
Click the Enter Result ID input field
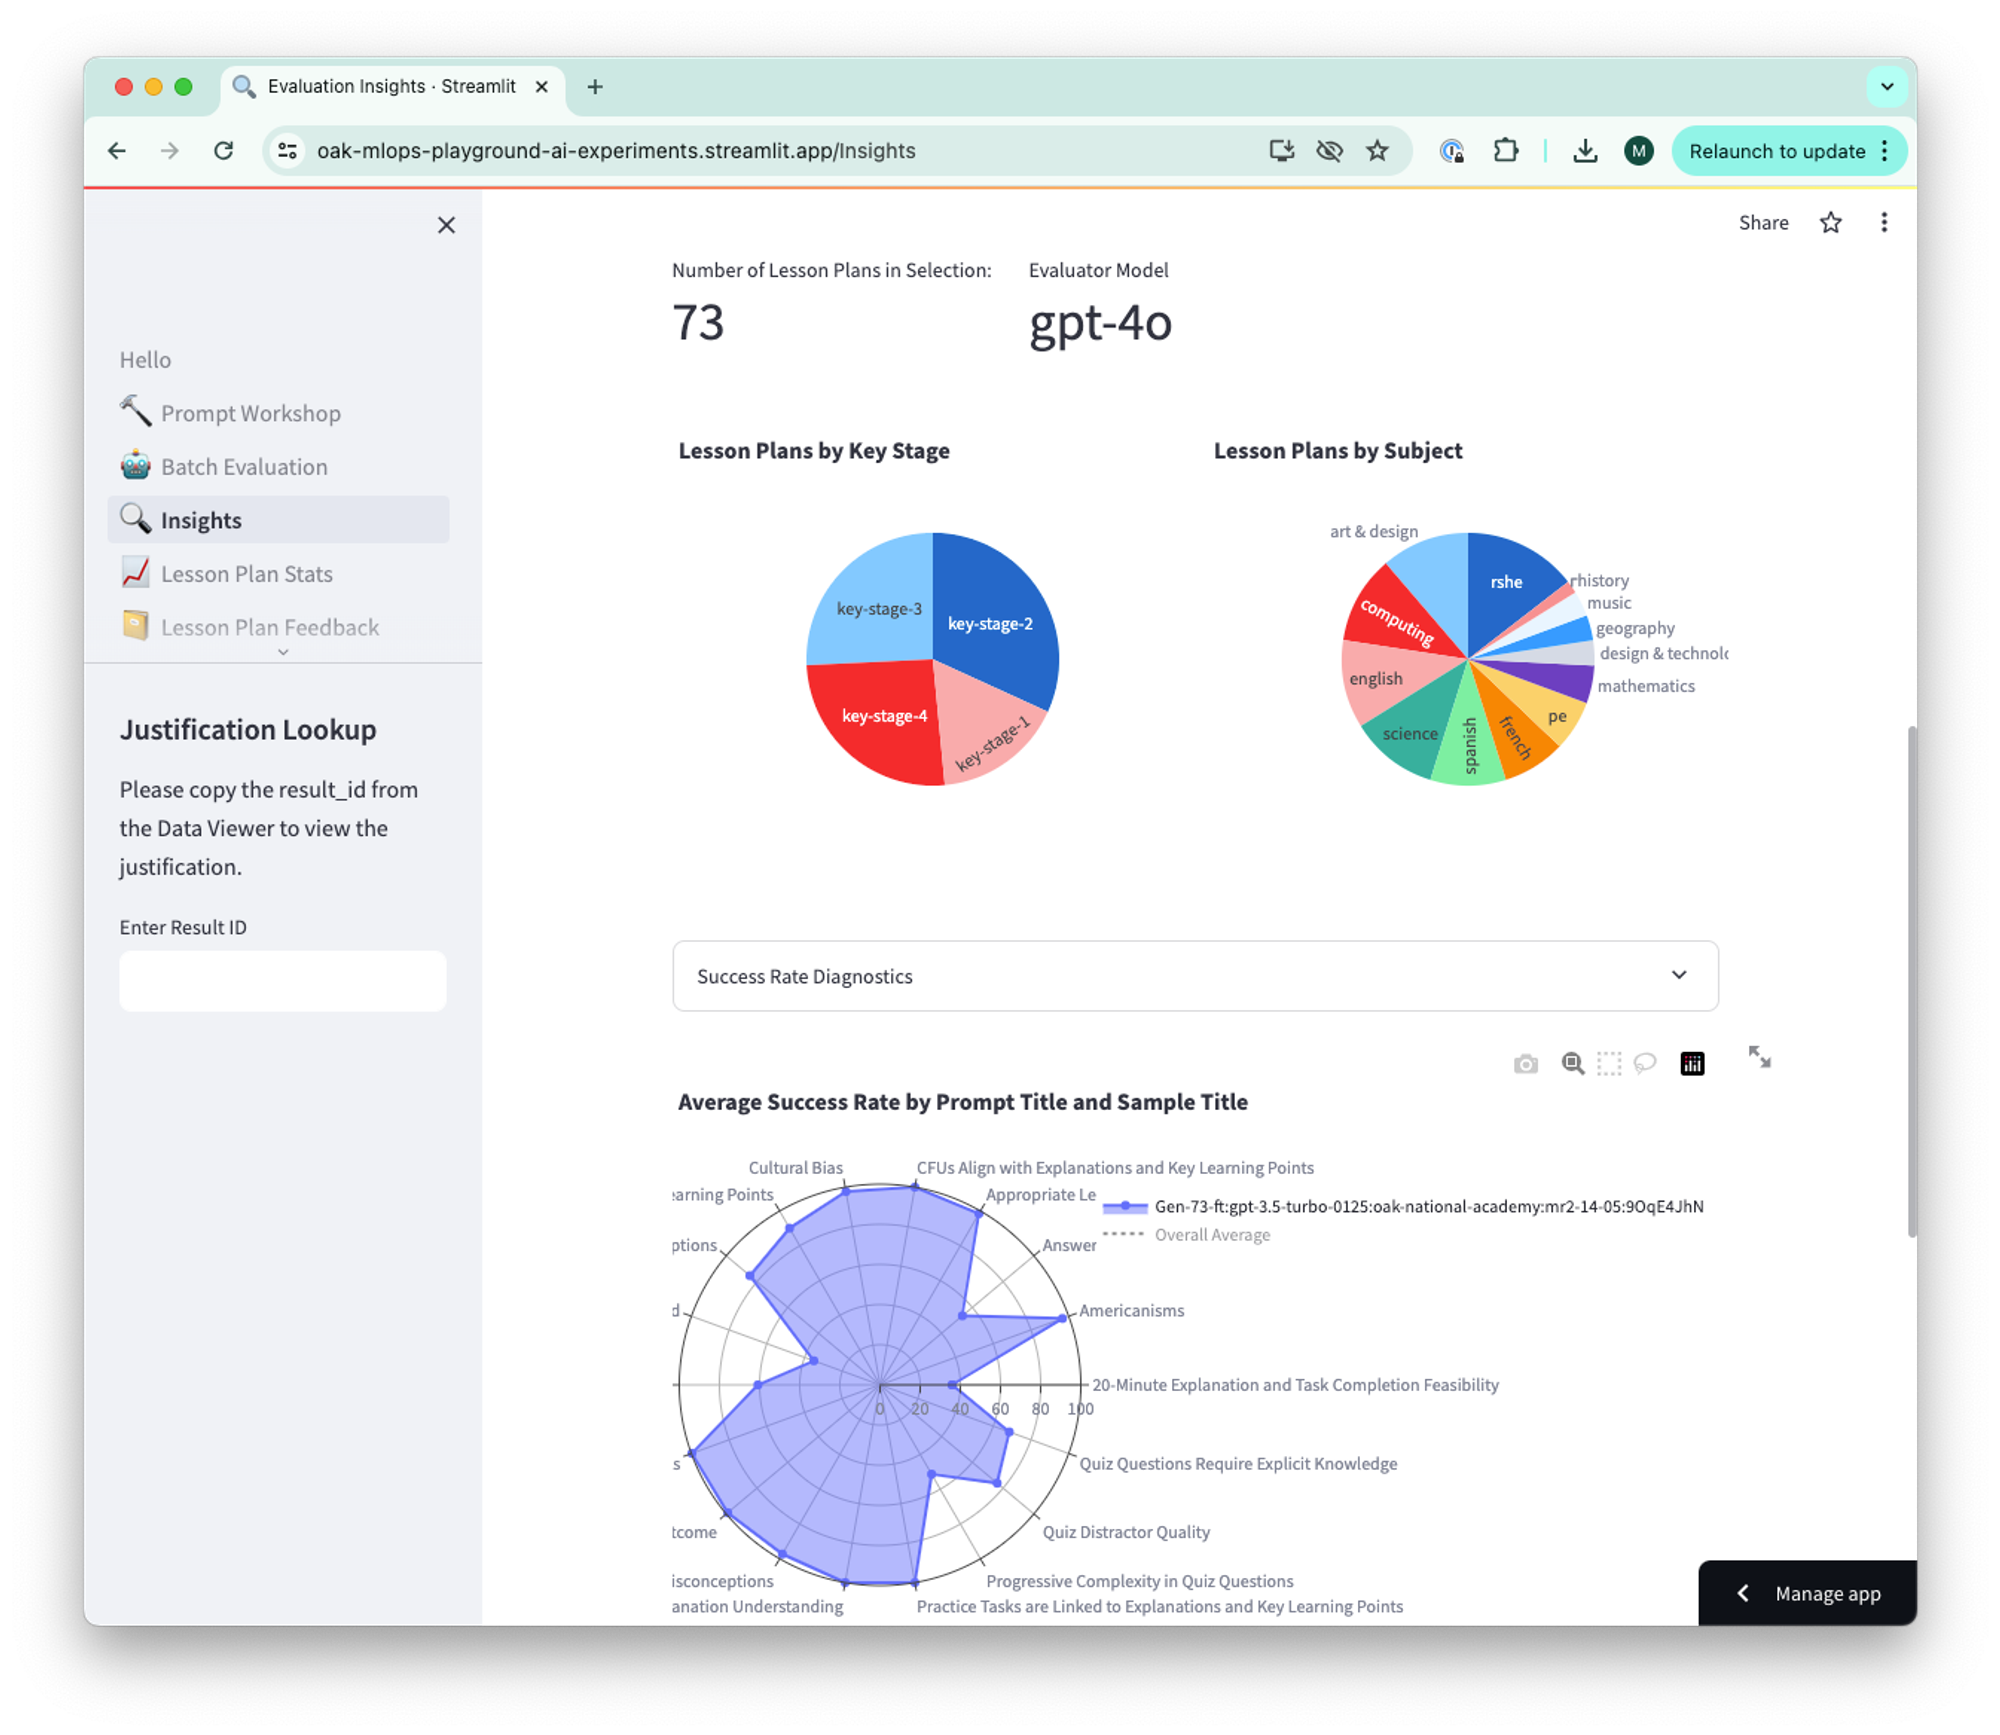[282, 981]
